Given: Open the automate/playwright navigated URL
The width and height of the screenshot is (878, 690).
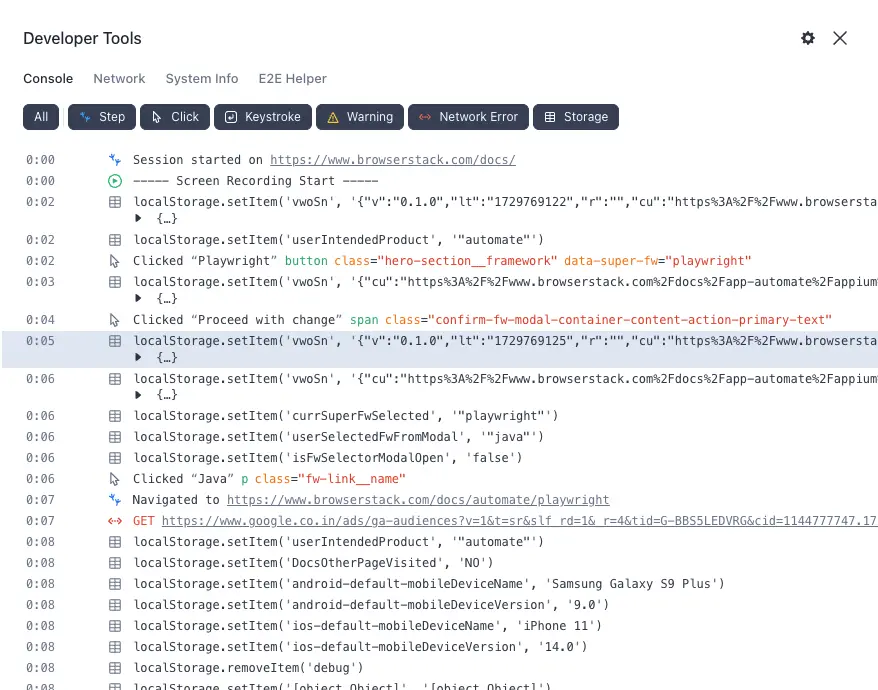Looking at the screenshot, I should 417,500.
